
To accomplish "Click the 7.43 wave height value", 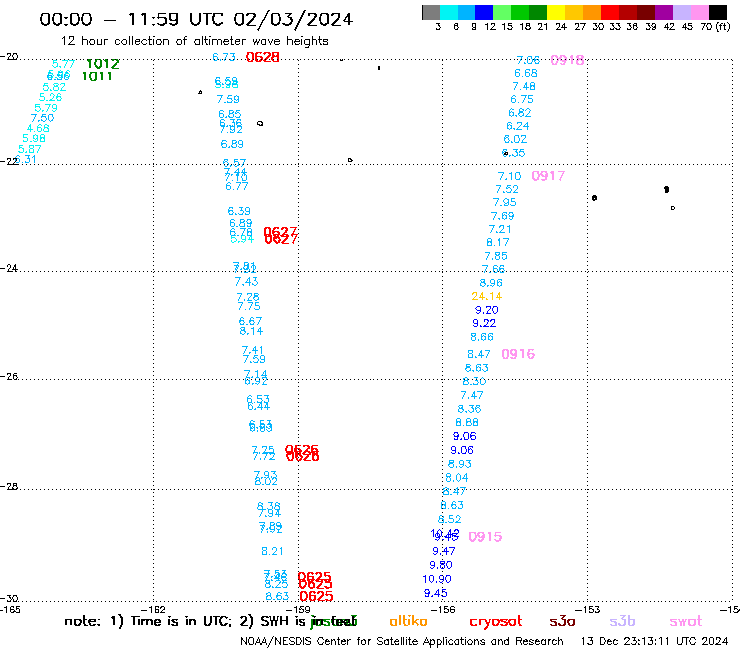I will coord(246,282).
